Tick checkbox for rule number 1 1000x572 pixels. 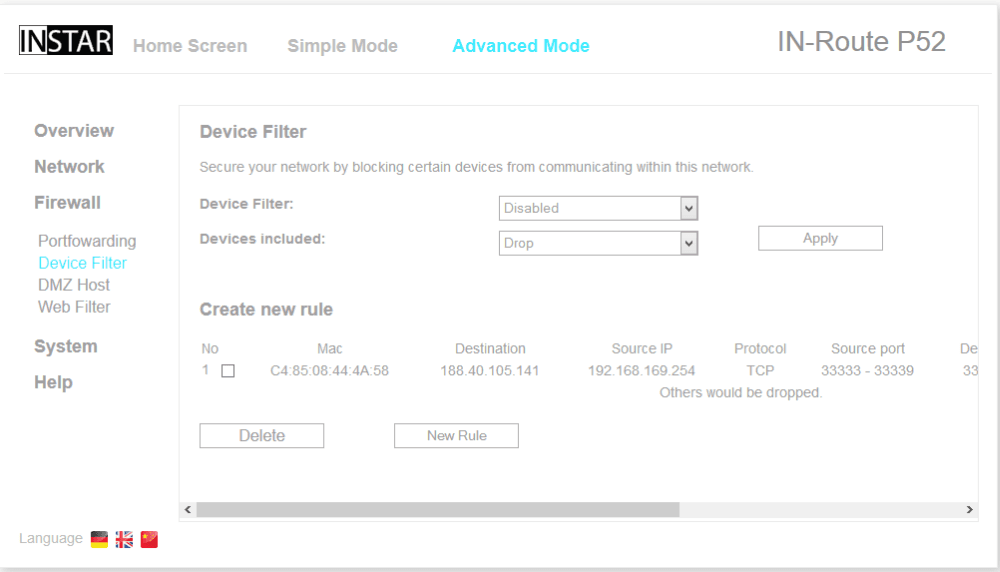228,371
